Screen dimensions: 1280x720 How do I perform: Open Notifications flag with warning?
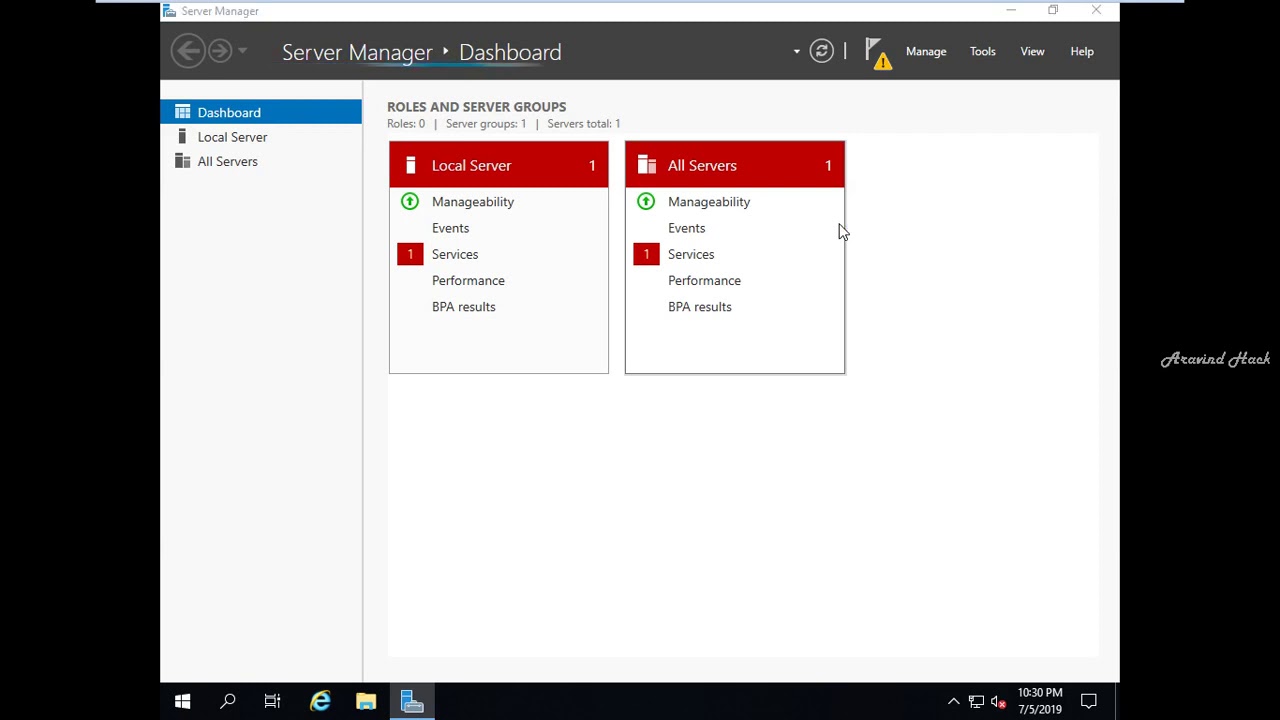tap(878, 53)
